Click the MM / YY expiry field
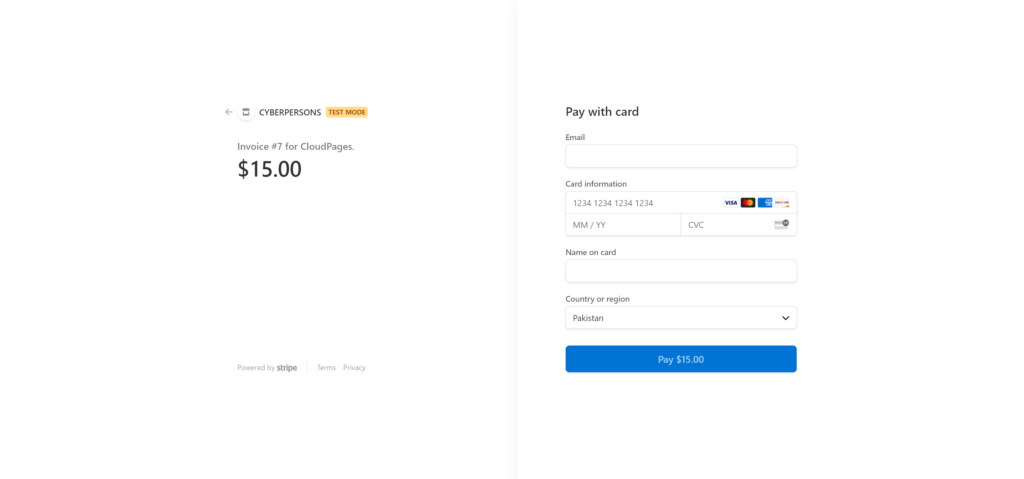This screenshot has width=1024, height=479. pyautogui.click(x=623, y=225)
